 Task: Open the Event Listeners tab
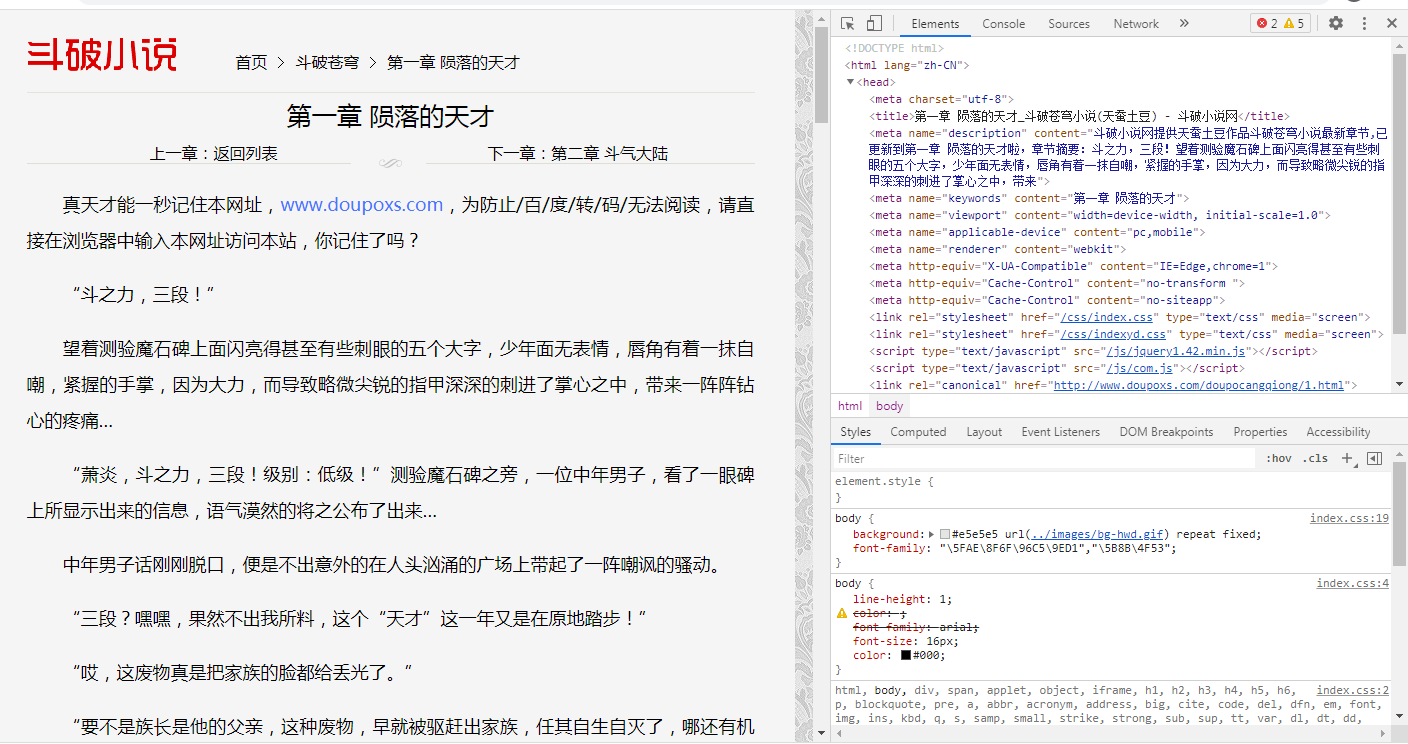point(1060,432)
